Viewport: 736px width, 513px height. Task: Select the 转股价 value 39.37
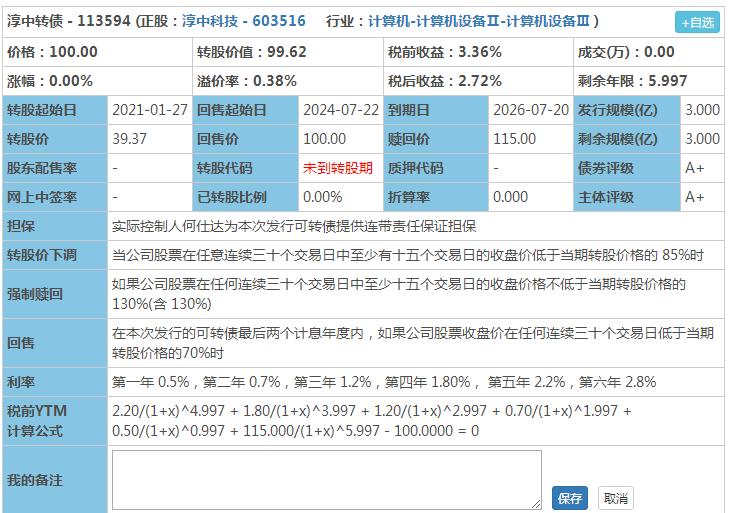pyautogui.click(x=129, y=139)
